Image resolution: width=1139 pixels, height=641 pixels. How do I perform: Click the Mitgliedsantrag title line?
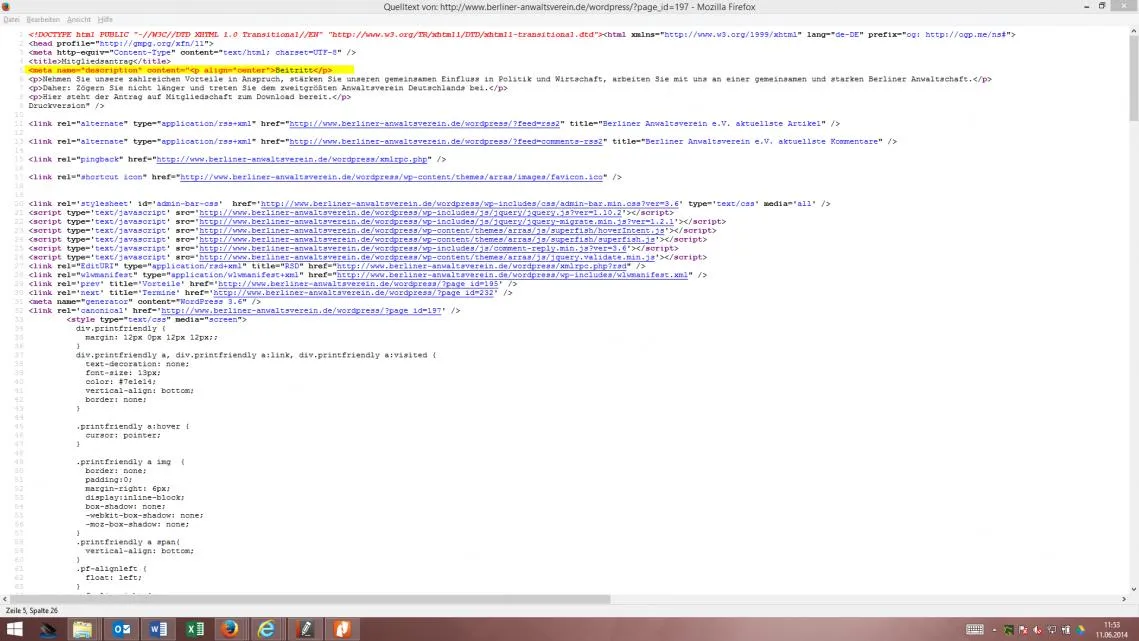(100, 62)
